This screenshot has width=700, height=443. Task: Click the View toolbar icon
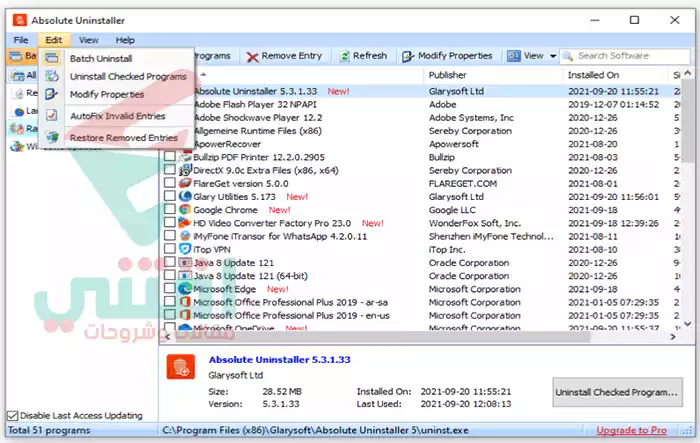point(513,56)
